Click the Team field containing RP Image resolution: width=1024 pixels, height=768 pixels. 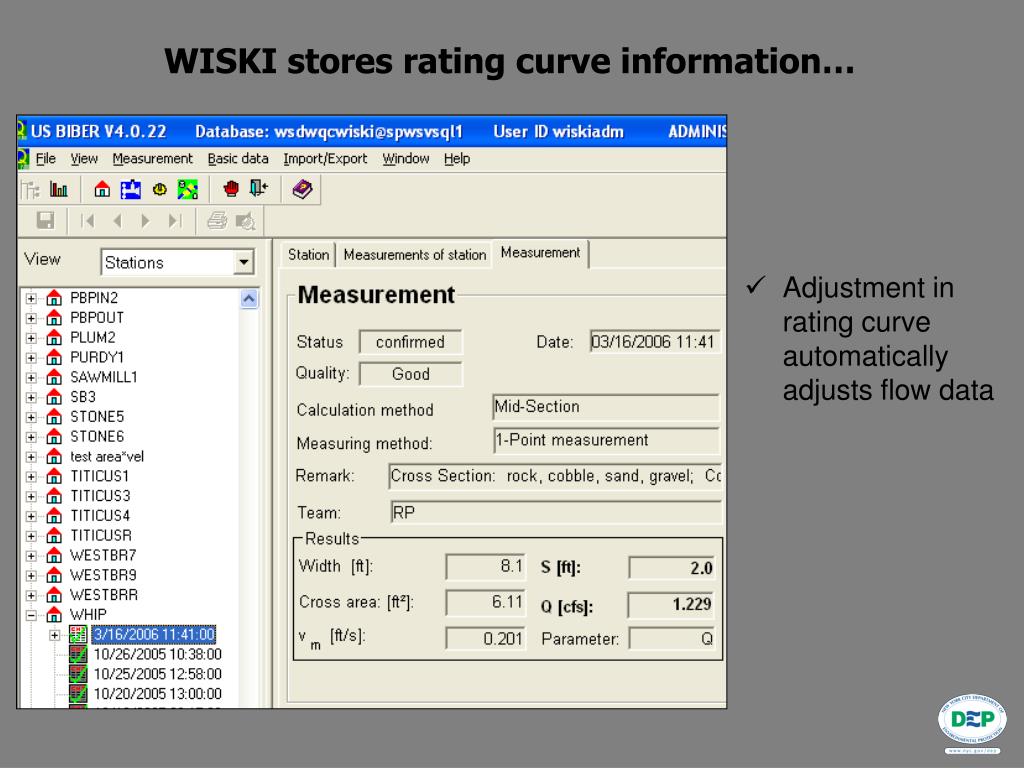click(x=556, y=513)
